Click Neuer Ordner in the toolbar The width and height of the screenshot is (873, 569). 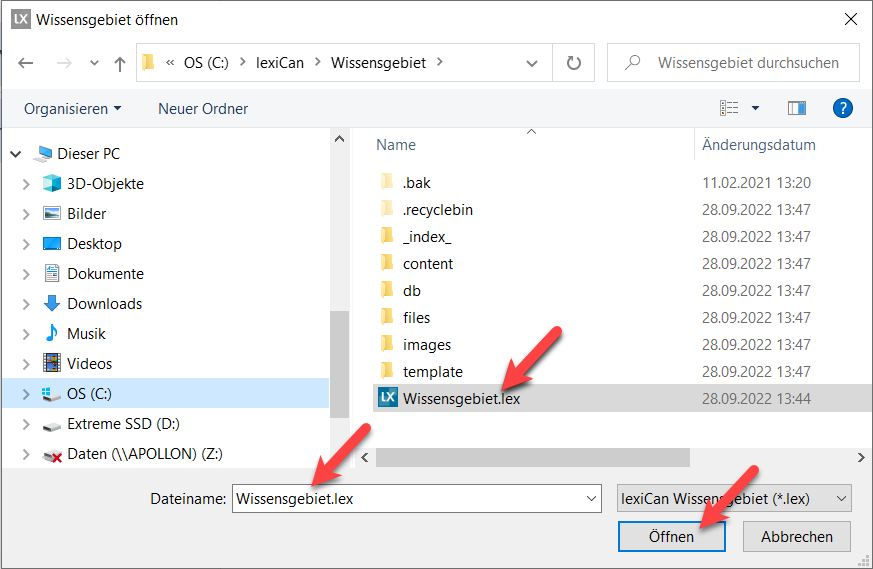[x=203, y=108]
